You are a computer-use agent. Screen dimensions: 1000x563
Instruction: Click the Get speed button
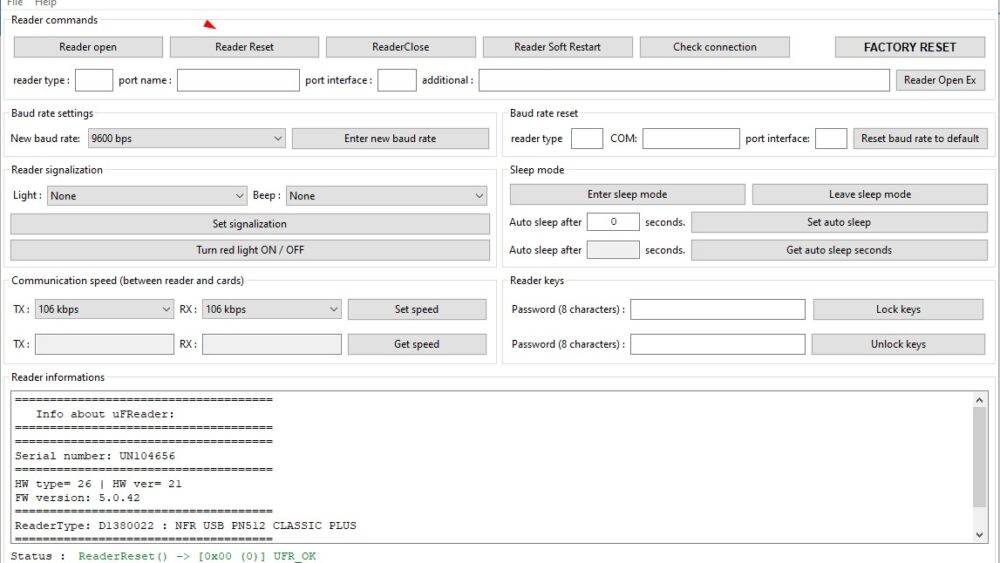click(416, 344)
